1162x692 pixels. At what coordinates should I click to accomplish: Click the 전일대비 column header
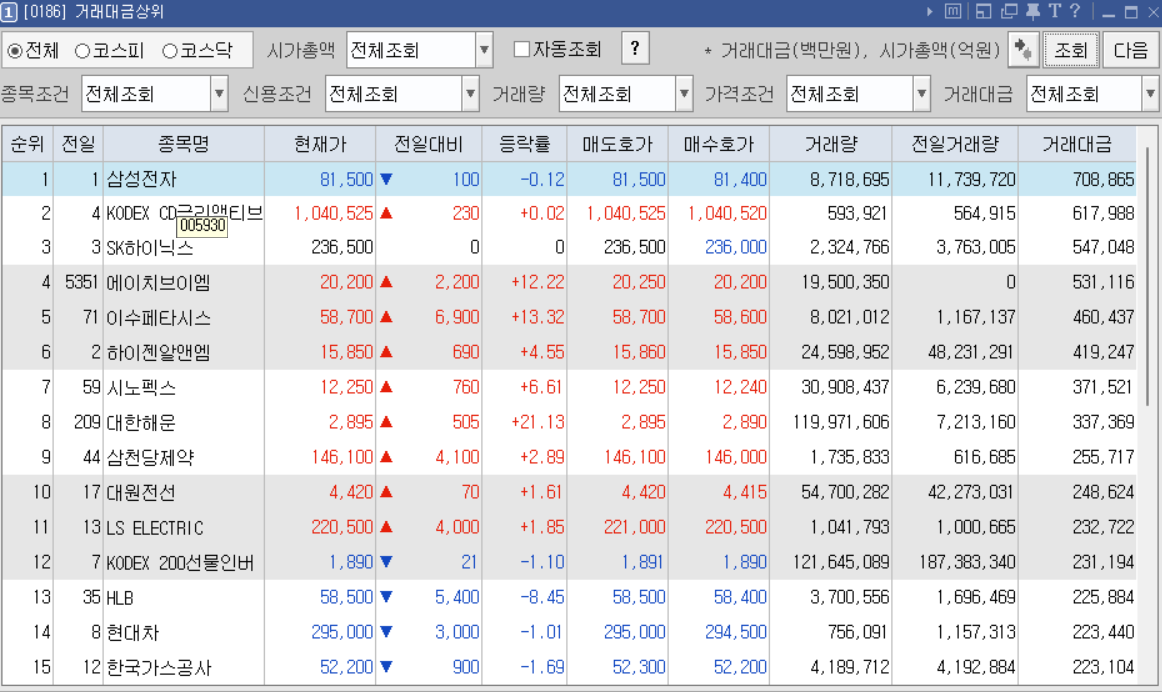(x=429, y=144)
